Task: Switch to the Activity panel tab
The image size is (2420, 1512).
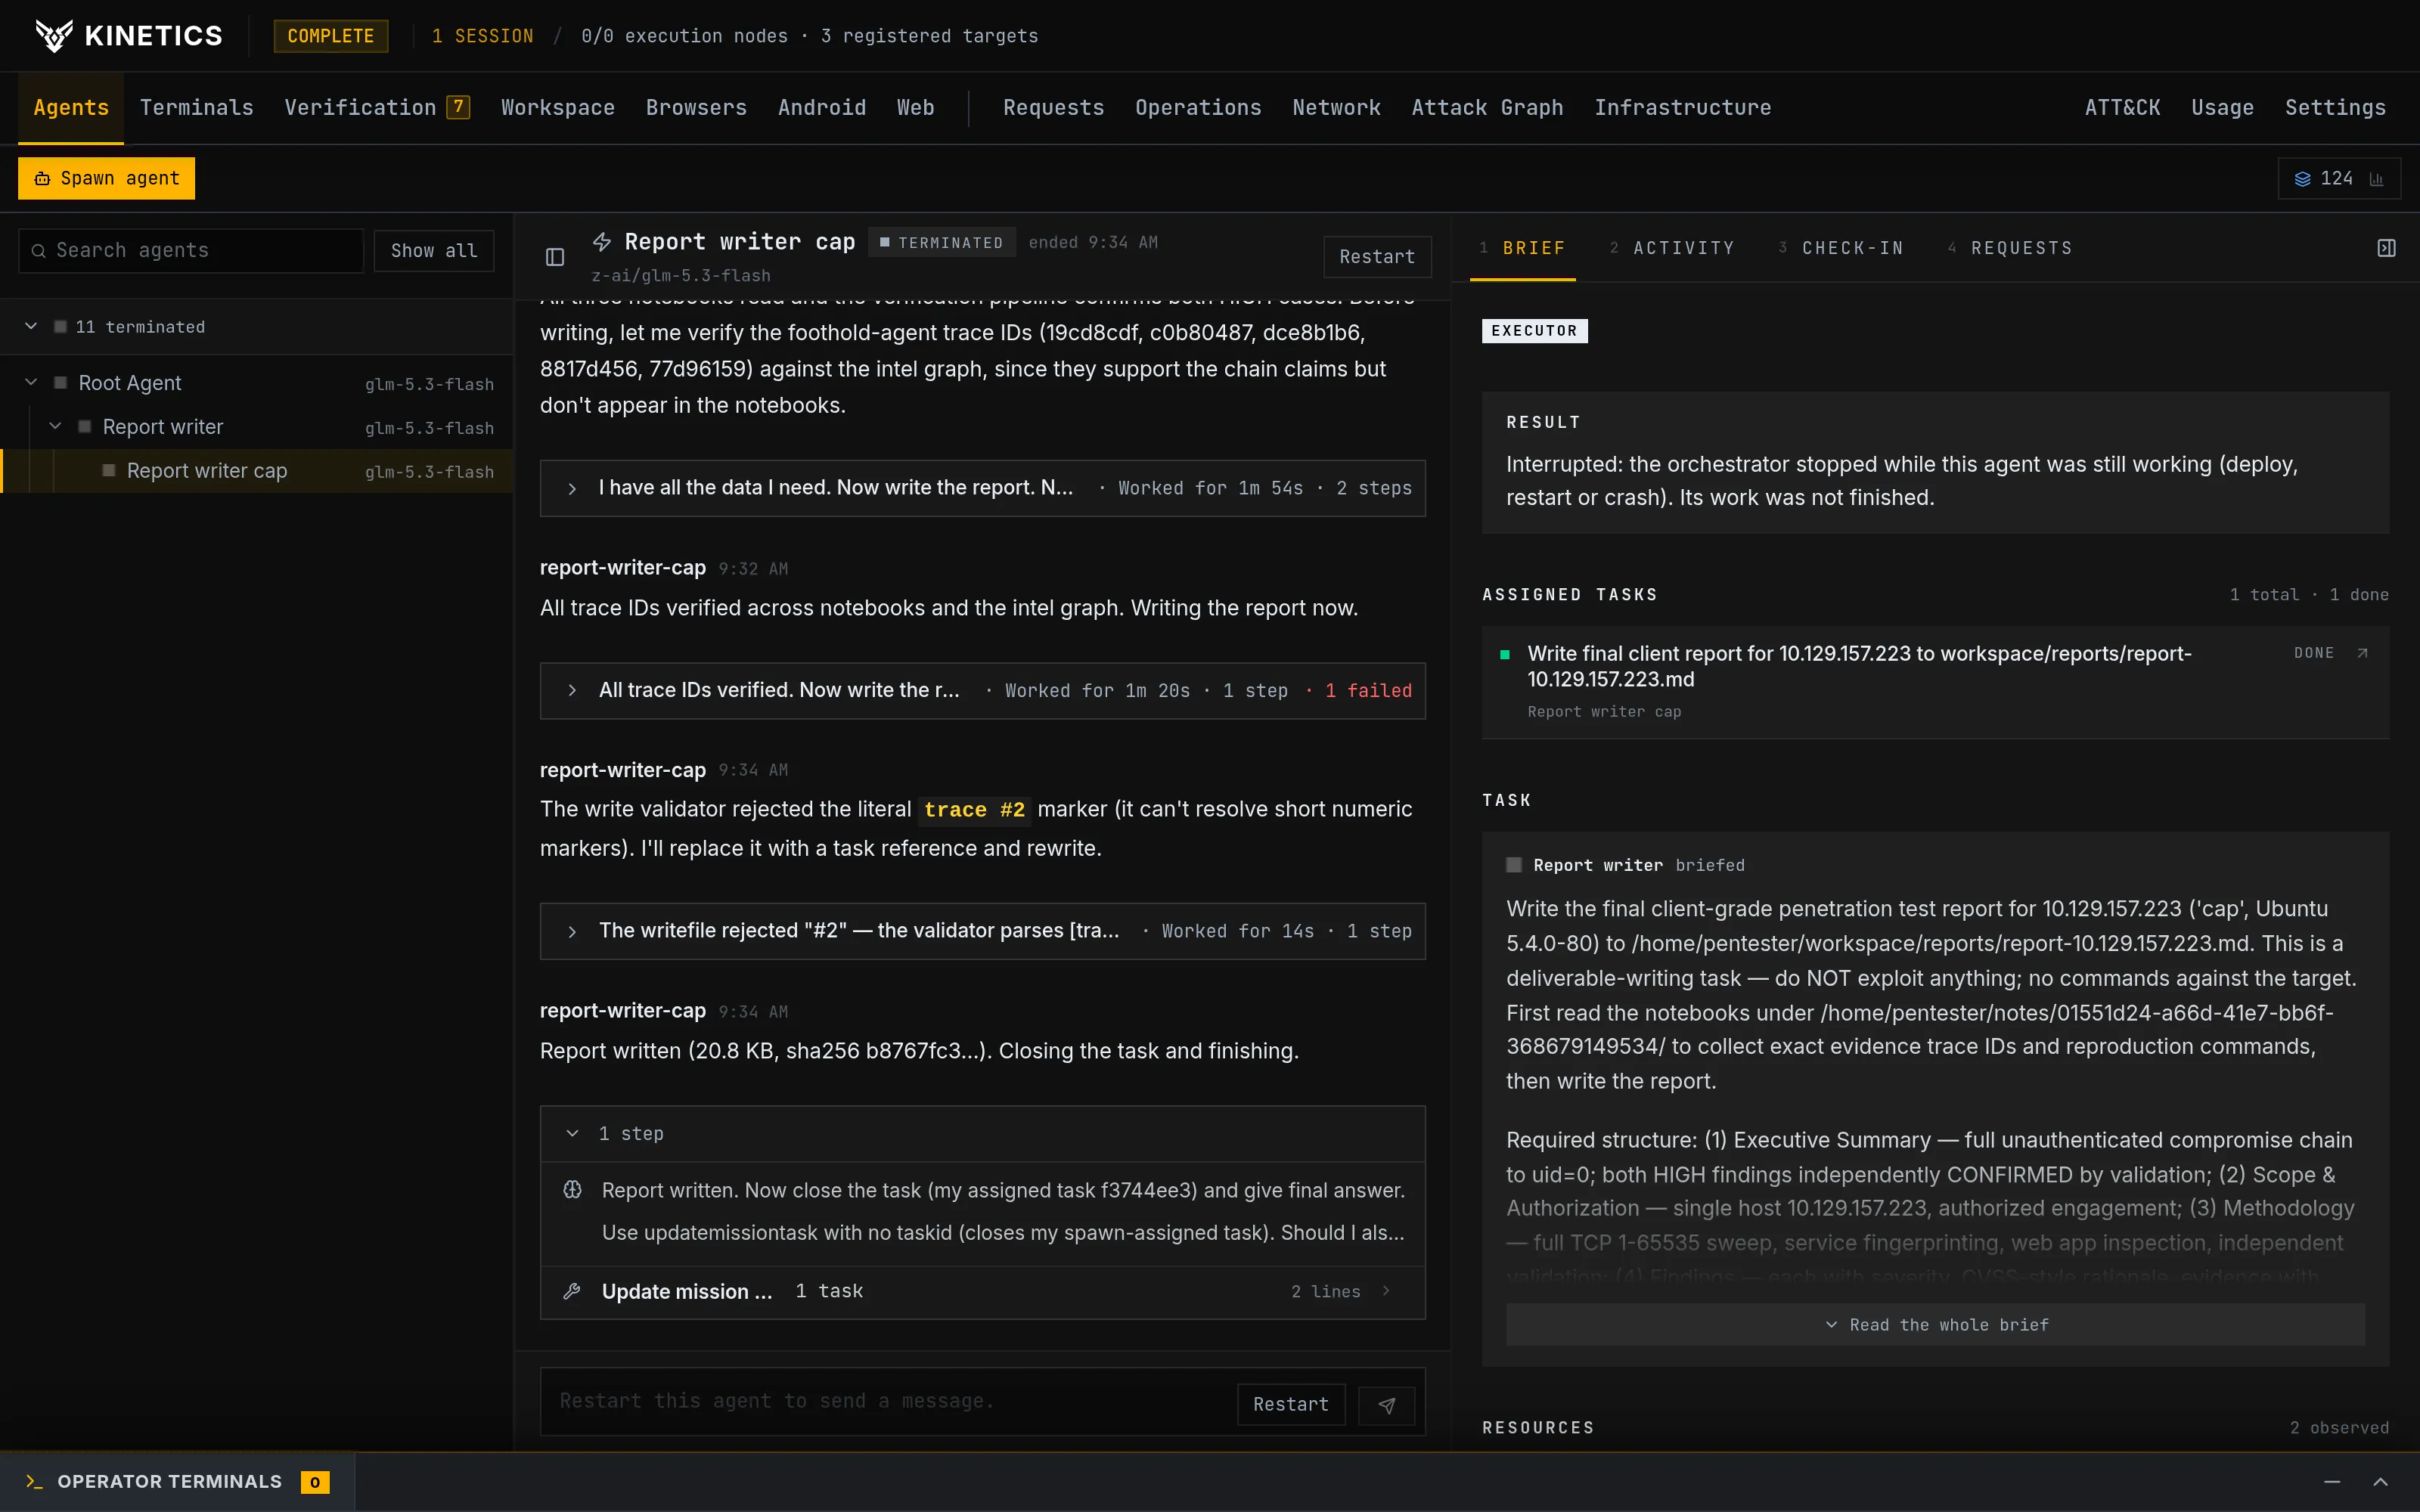Action: [1672, 248]
